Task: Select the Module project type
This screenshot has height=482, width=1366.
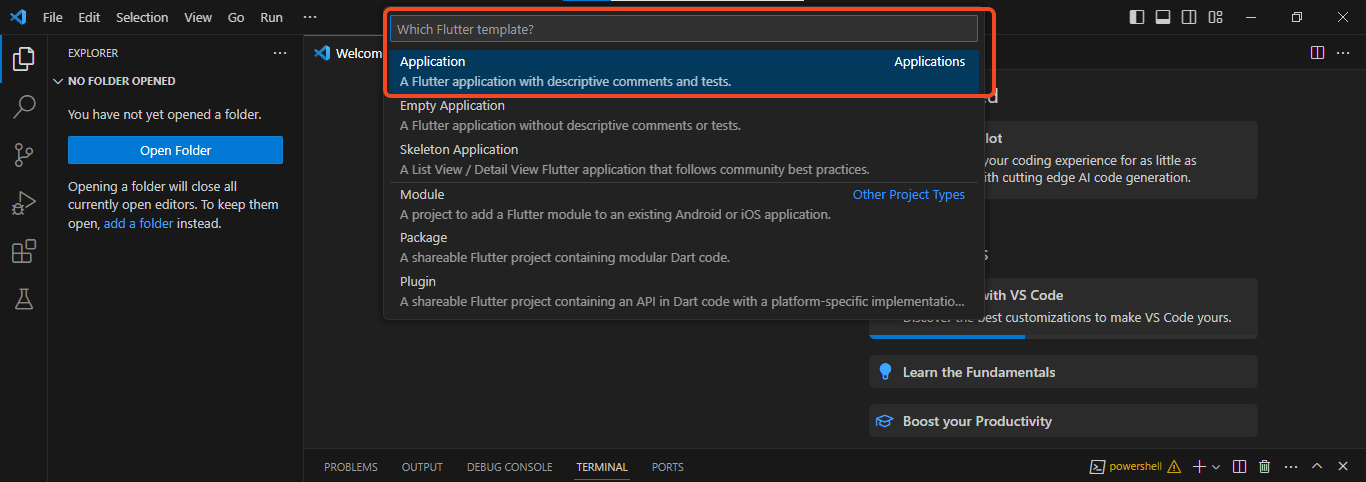Action: (x=683, y=204)
